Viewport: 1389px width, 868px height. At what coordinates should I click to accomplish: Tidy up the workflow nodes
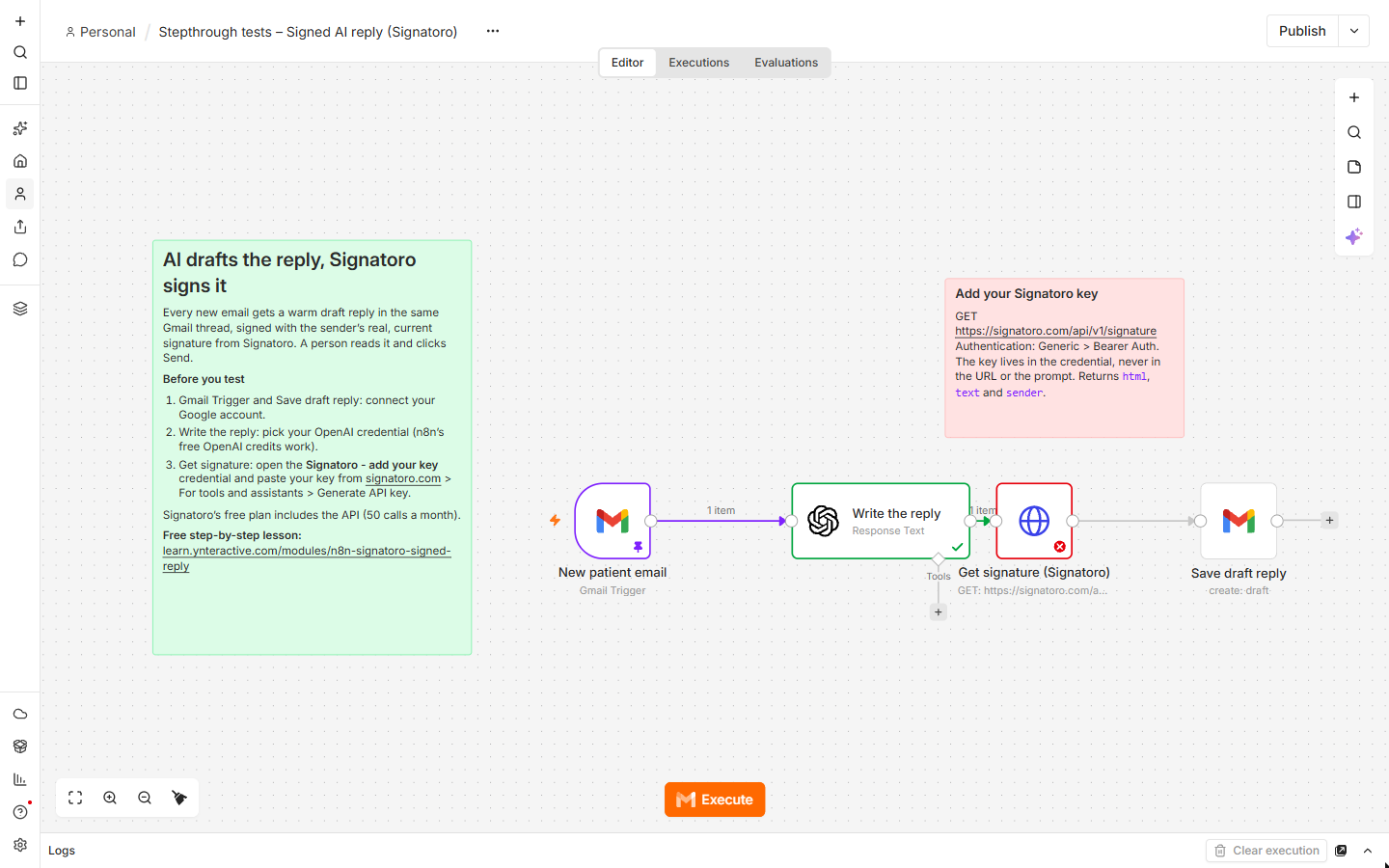(x=180, y=798)
